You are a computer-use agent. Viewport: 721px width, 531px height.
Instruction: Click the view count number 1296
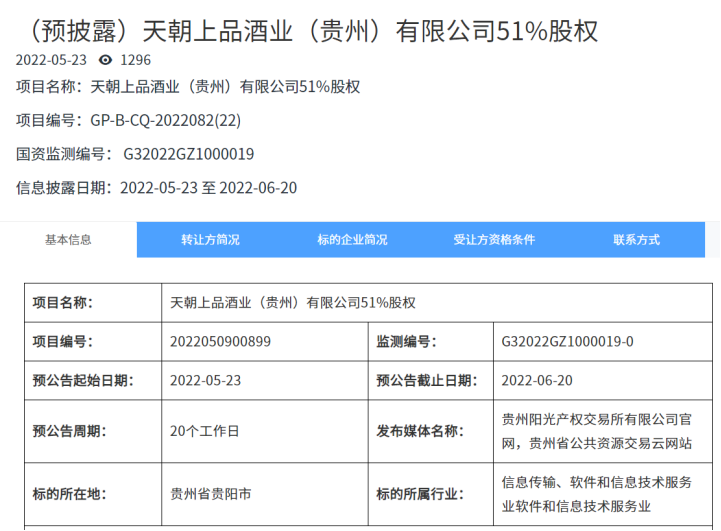pyautogui.click(x=135, y=60)
